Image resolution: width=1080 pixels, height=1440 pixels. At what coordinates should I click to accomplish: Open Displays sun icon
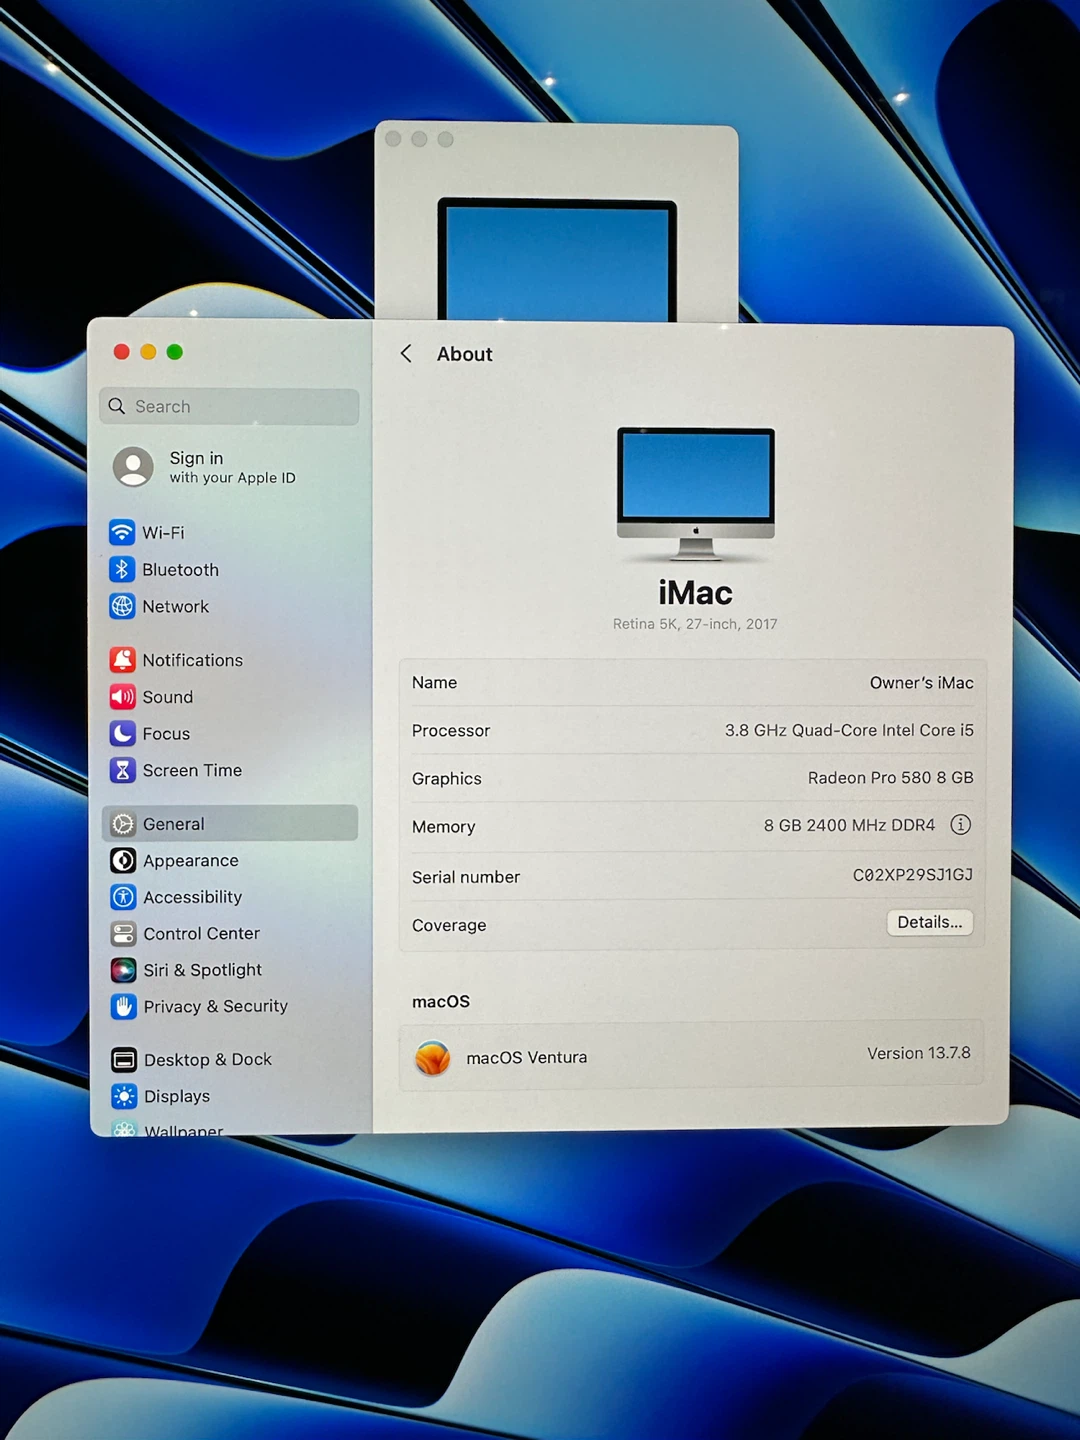(124, 1096)
